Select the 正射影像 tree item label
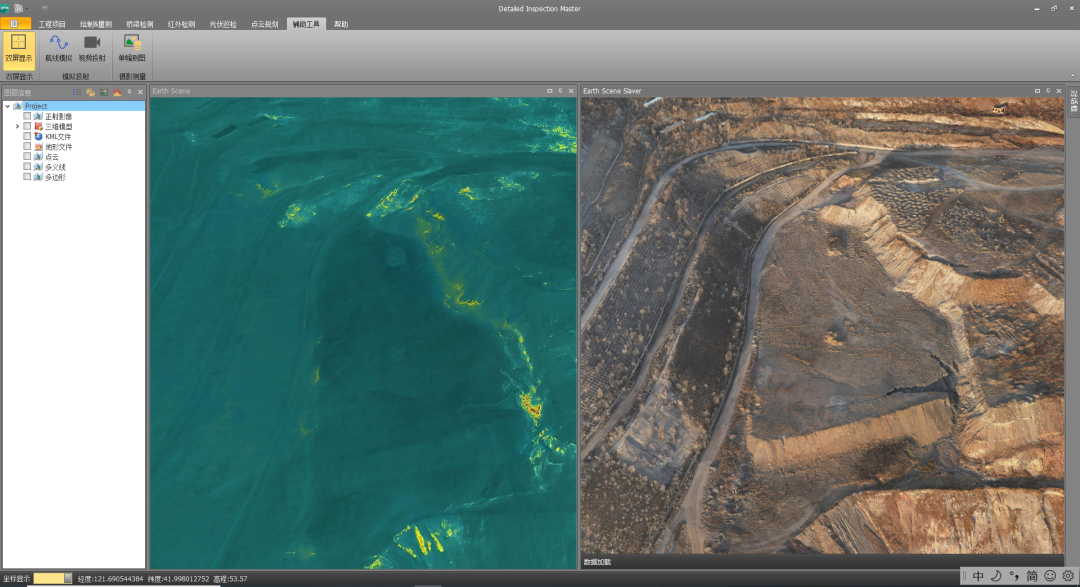 pyautogui.click(x=59, y=116)
